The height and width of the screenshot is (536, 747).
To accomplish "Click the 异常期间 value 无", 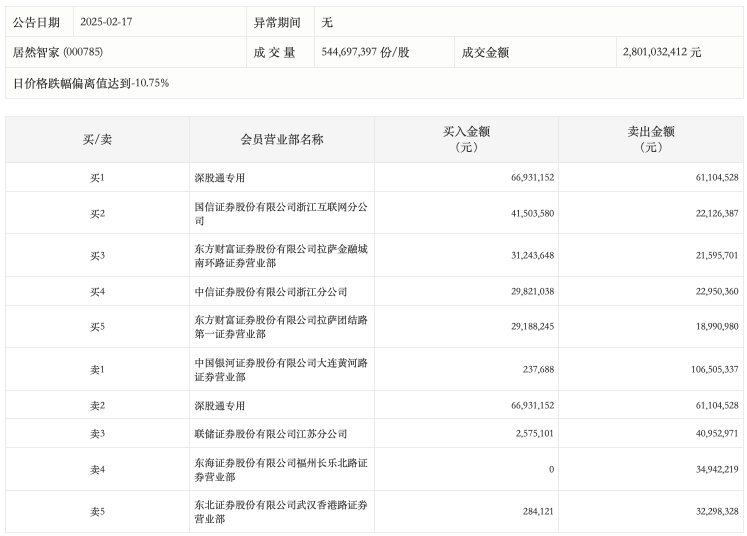I will [329, 22].
